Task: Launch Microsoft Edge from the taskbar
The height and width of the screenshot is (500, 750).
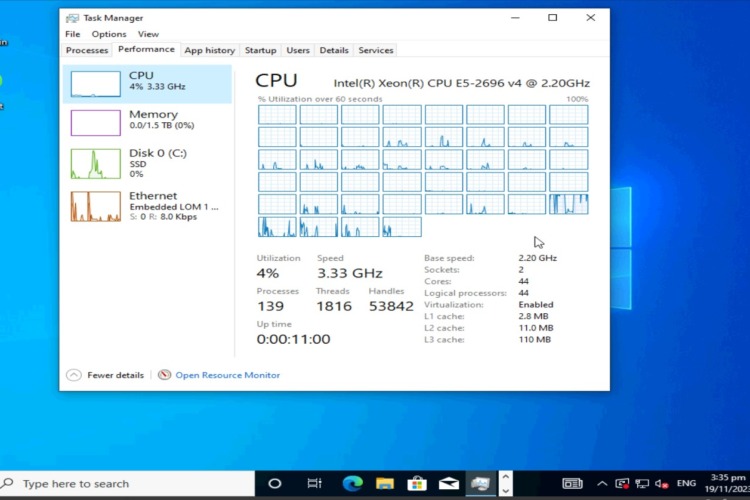Action: (x=353, y=484)
